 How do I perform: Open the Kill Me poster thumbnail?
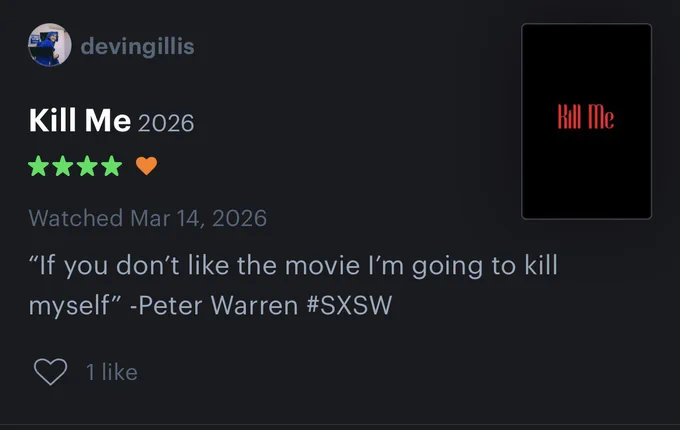(x=586, y=121)
